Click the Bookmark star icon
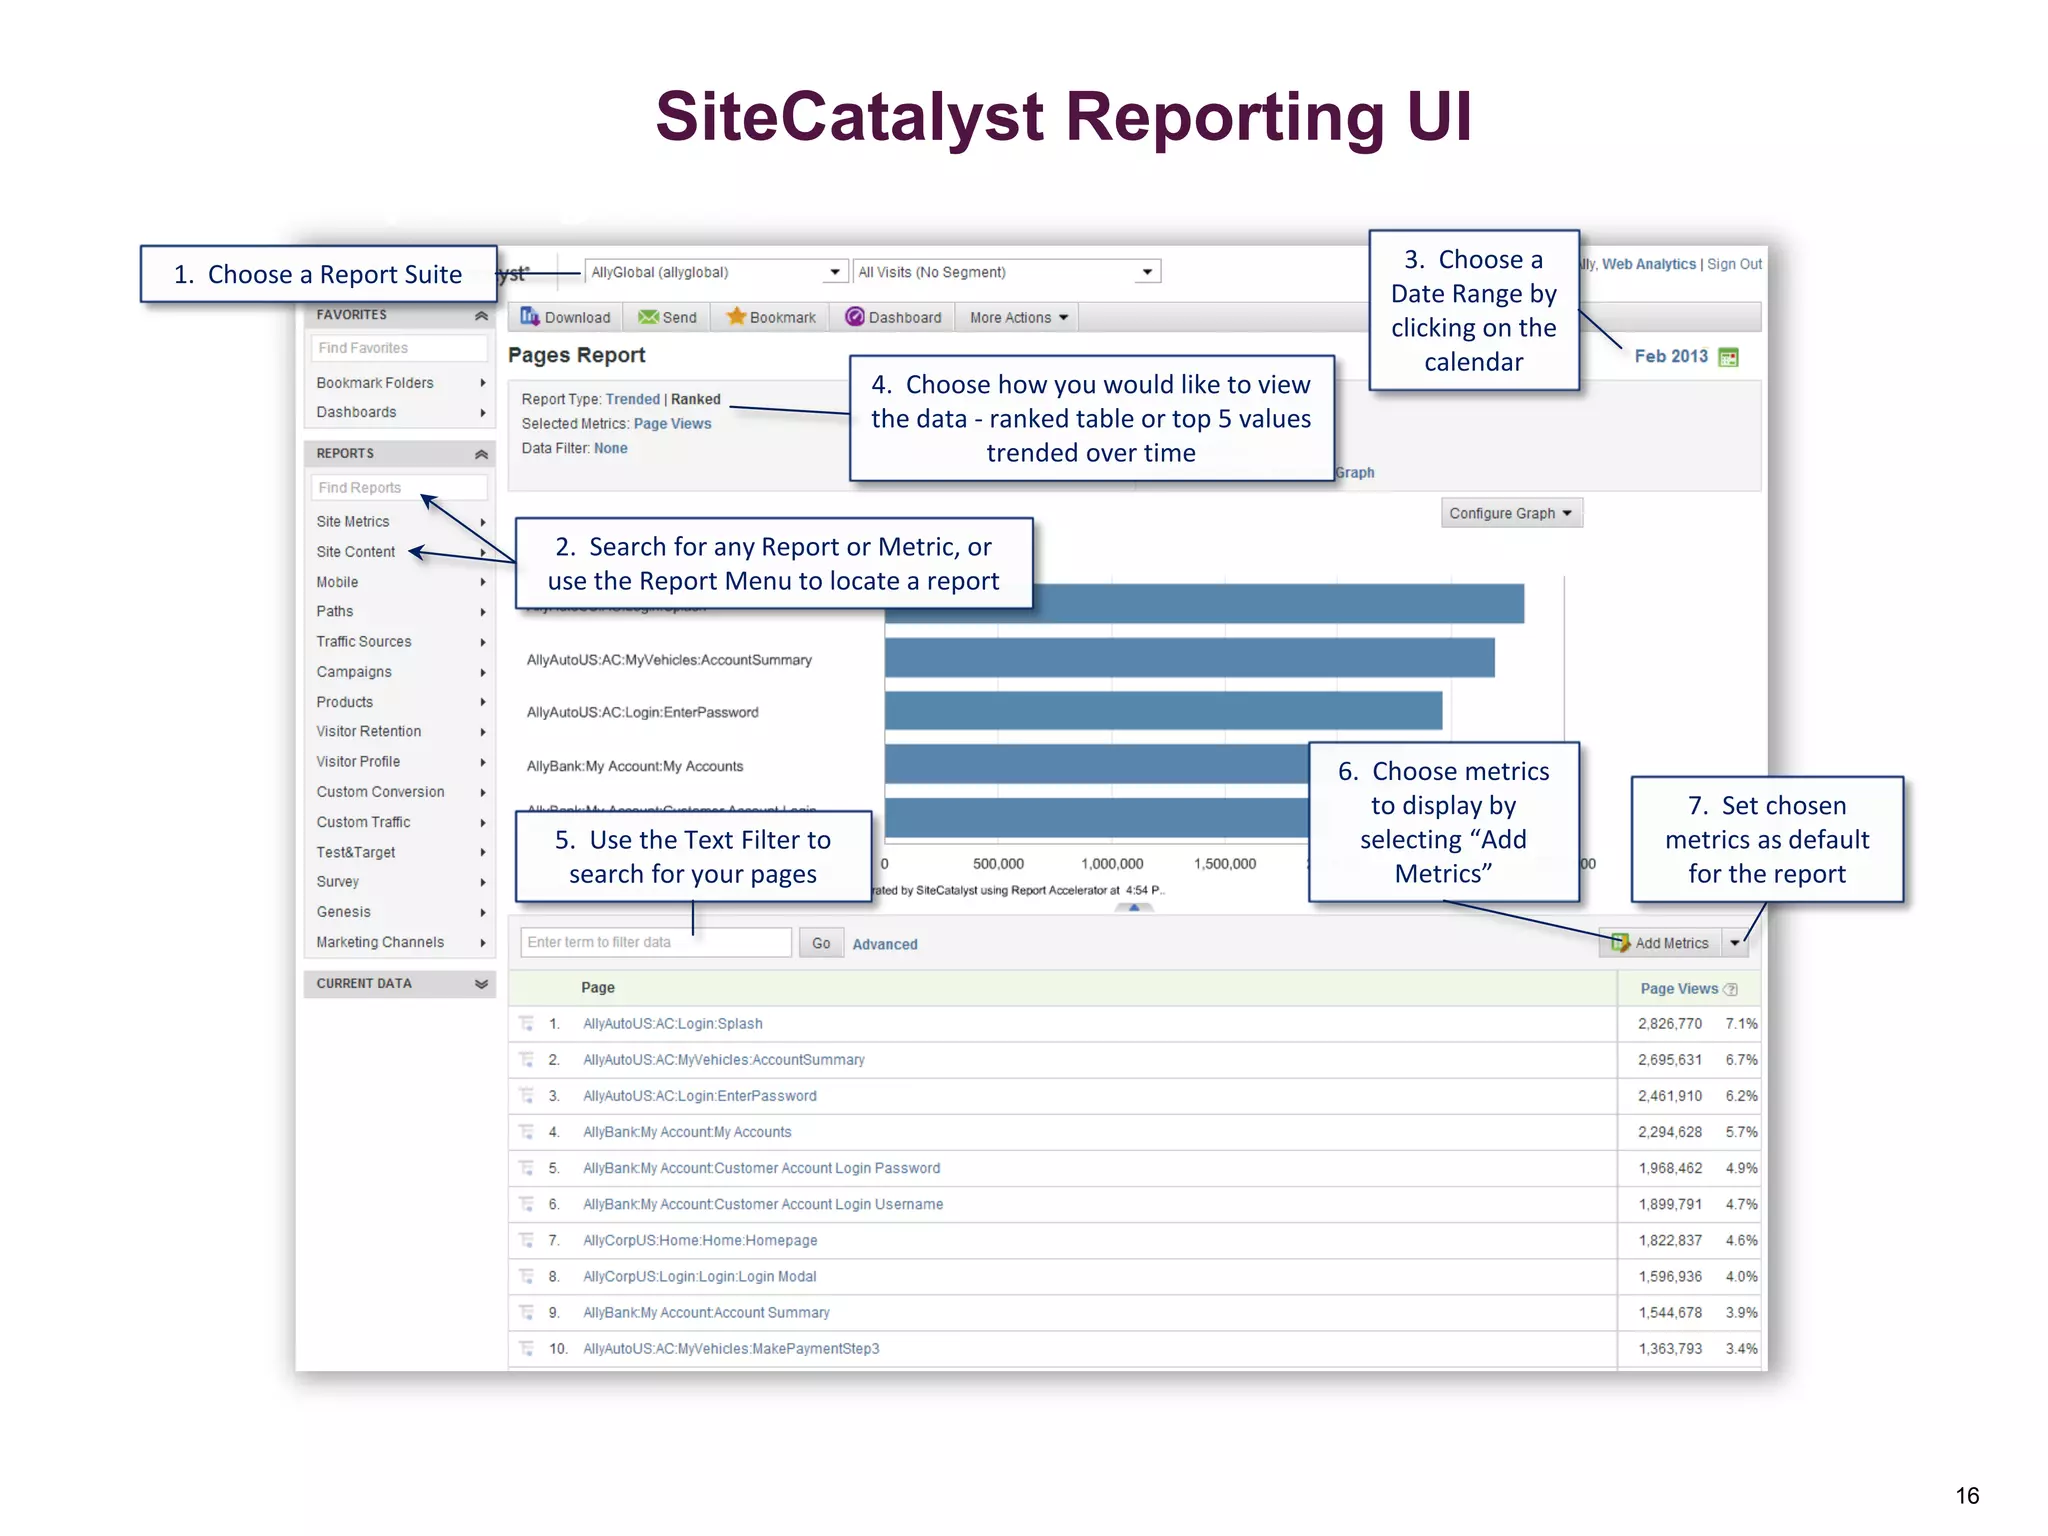Image resolution: width=2048 pixels, height=1536 pixels. (736, 316)
